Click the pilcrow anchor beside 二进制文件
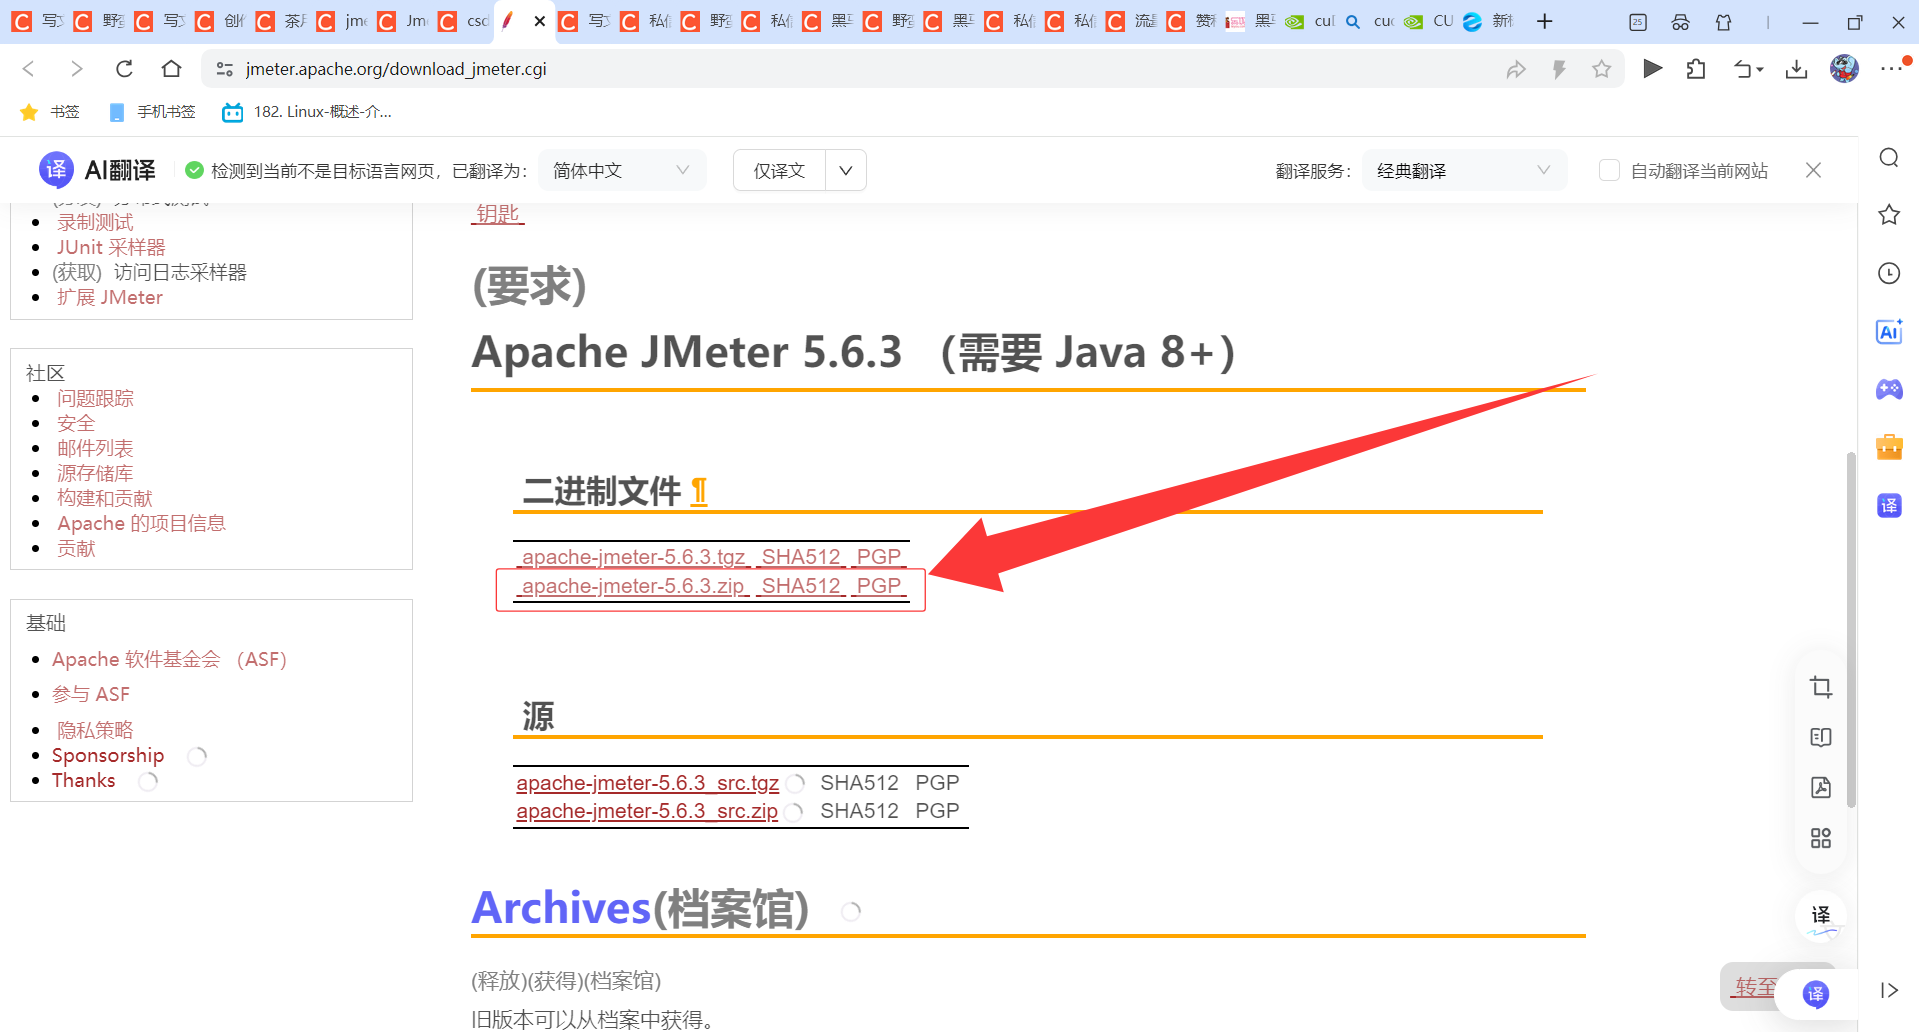The height and width of the screenshot is (1032, 1919). point(699,491)
